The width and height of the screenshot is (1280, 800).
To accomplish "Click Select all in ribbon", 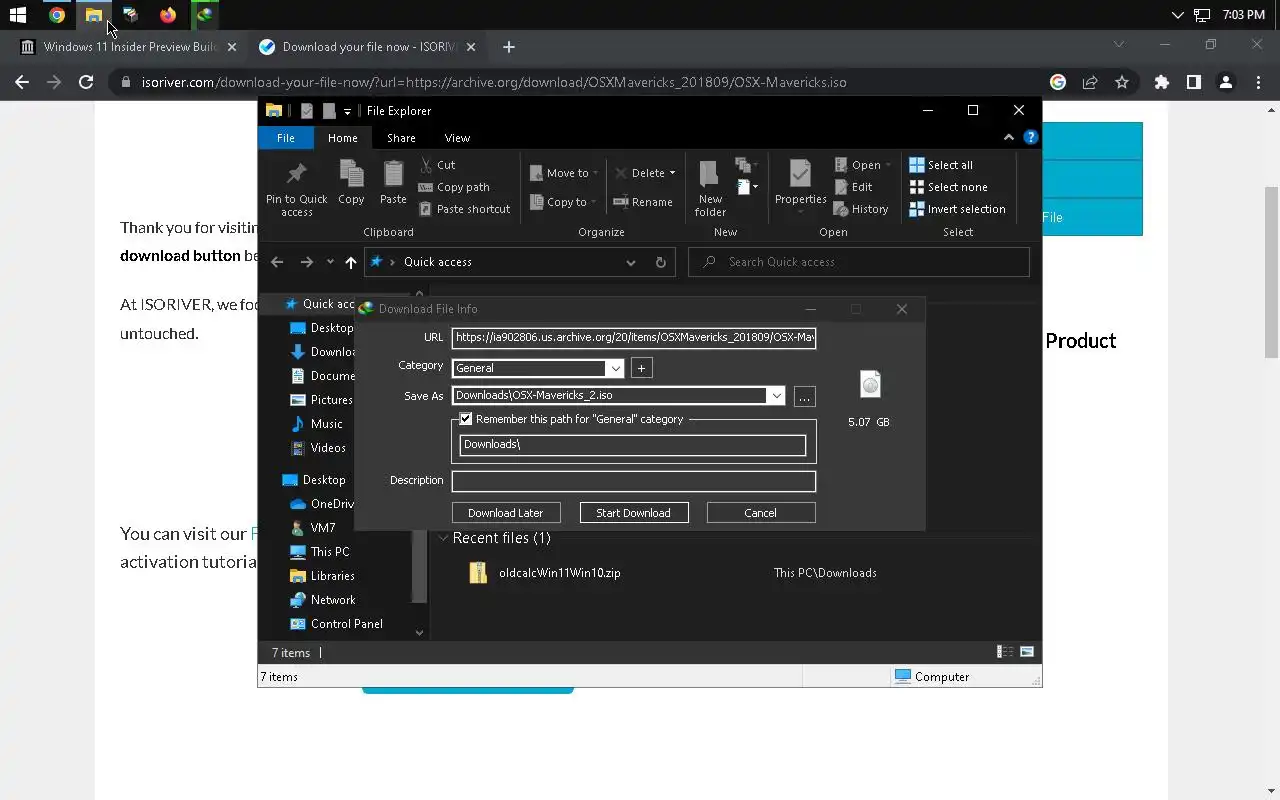I will click(941, 165).
